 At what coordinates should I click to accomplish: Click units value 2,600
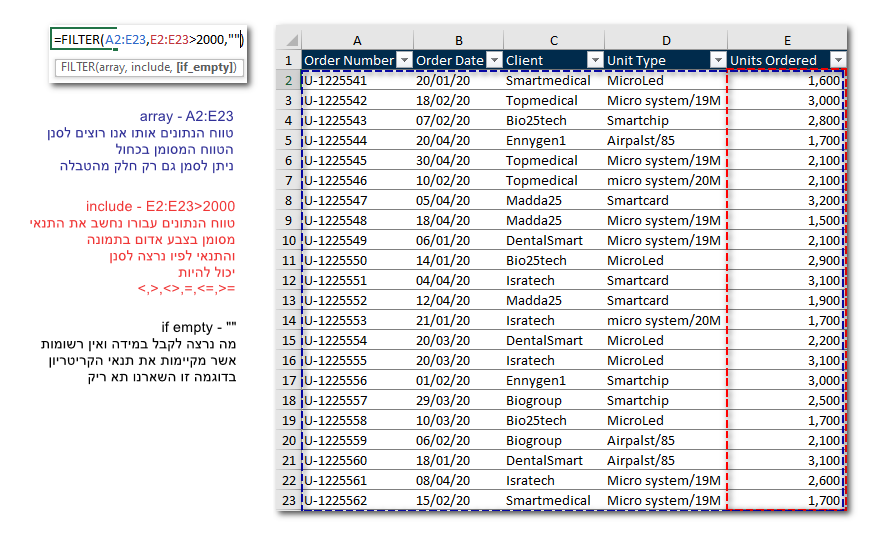tap(787, 480)
